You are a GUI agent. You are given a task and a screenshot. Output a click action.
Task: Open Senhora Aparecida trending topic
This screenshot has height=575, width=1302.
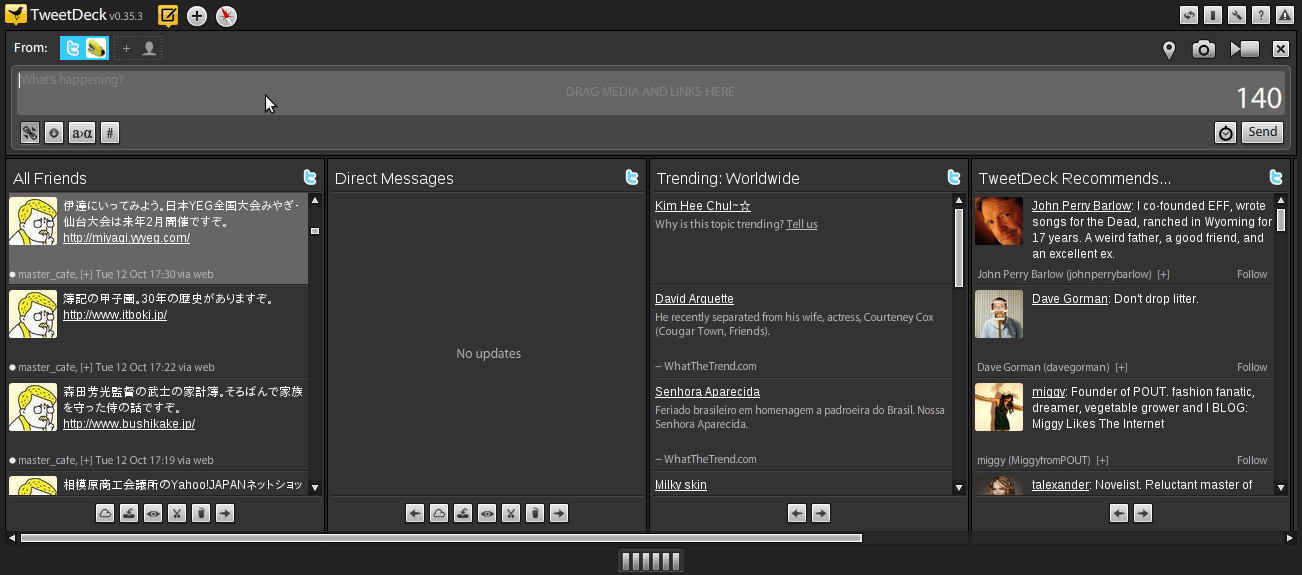pos(707,392)
